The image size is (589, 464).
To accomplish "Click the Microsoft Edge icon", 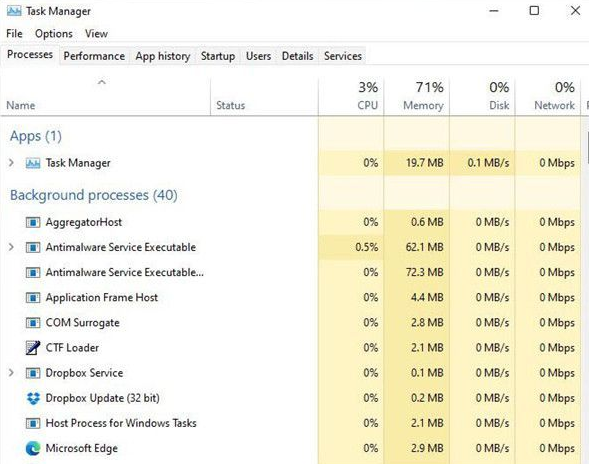I will point(33,448).
